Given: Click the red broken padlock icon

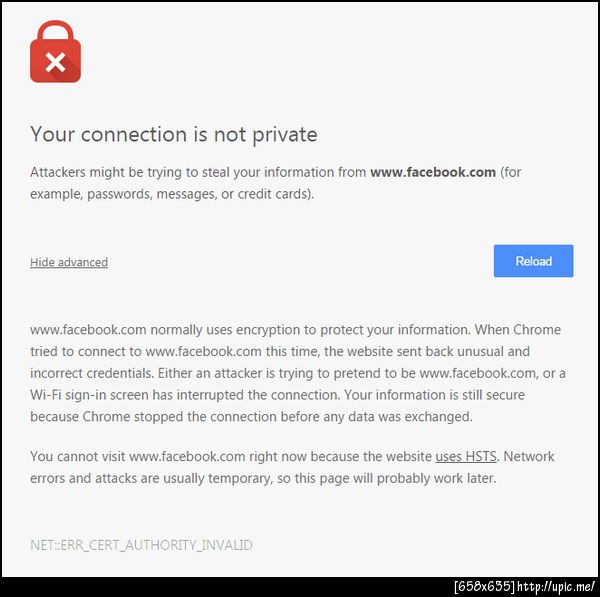Looking at the screenshot, I should (x=55, y=59).
